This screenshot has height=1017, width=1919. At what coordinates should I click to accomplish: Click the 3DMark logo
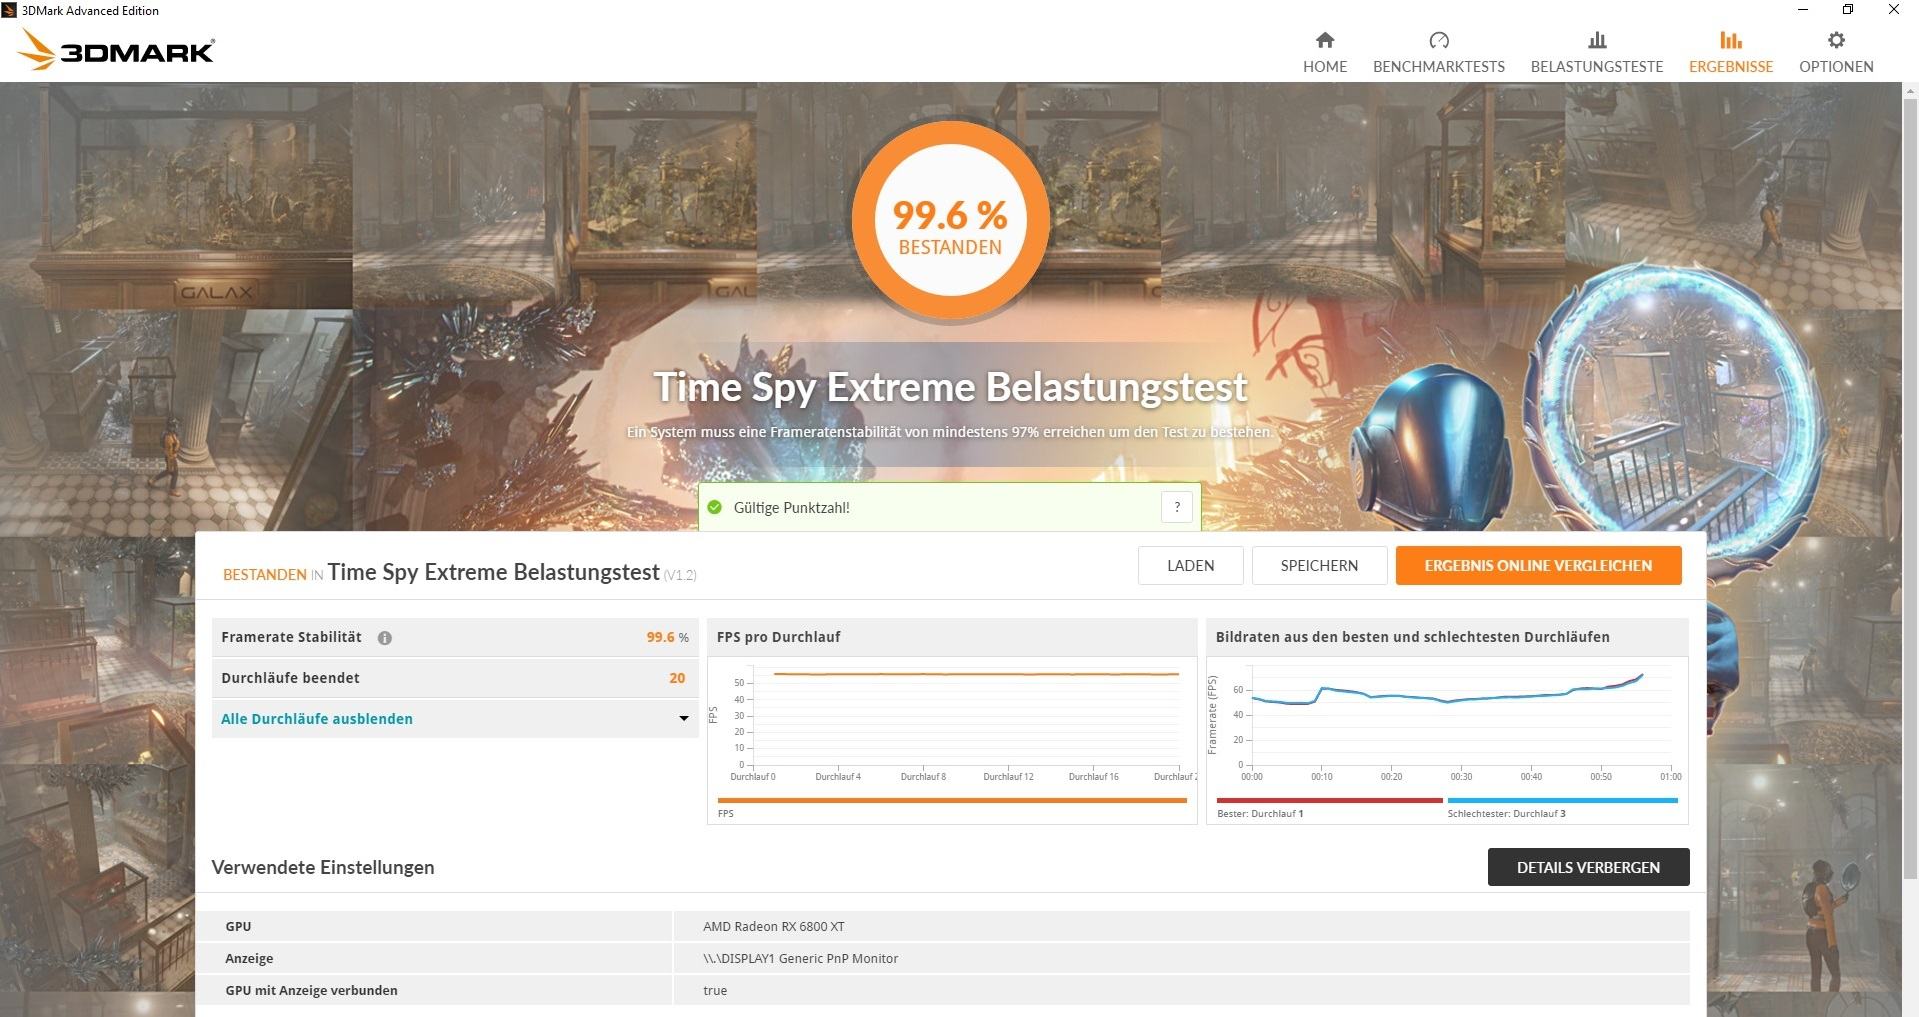116,50
